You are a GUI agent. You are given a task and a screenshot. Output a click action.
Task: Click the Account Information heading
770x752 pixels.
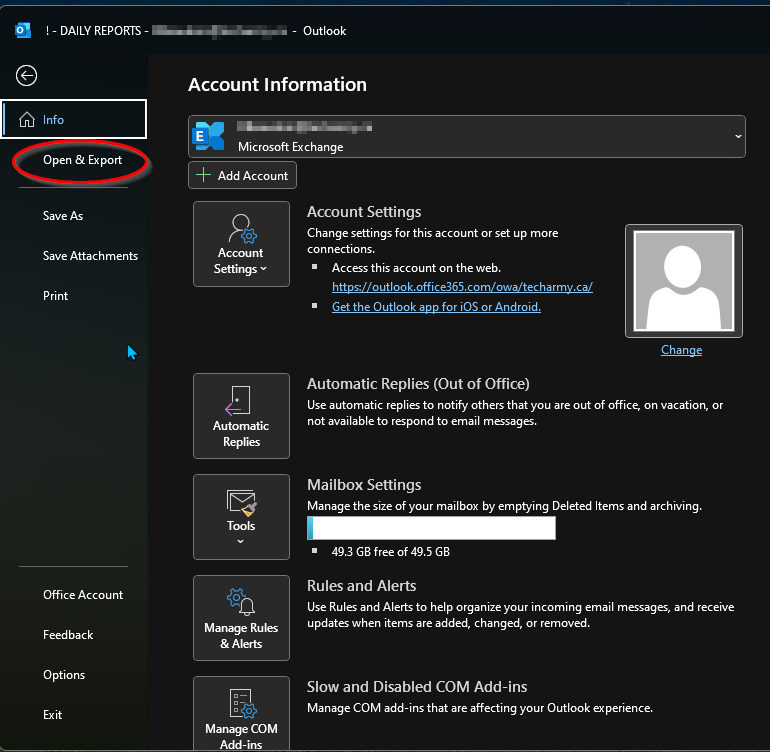[x=277, y=84]
